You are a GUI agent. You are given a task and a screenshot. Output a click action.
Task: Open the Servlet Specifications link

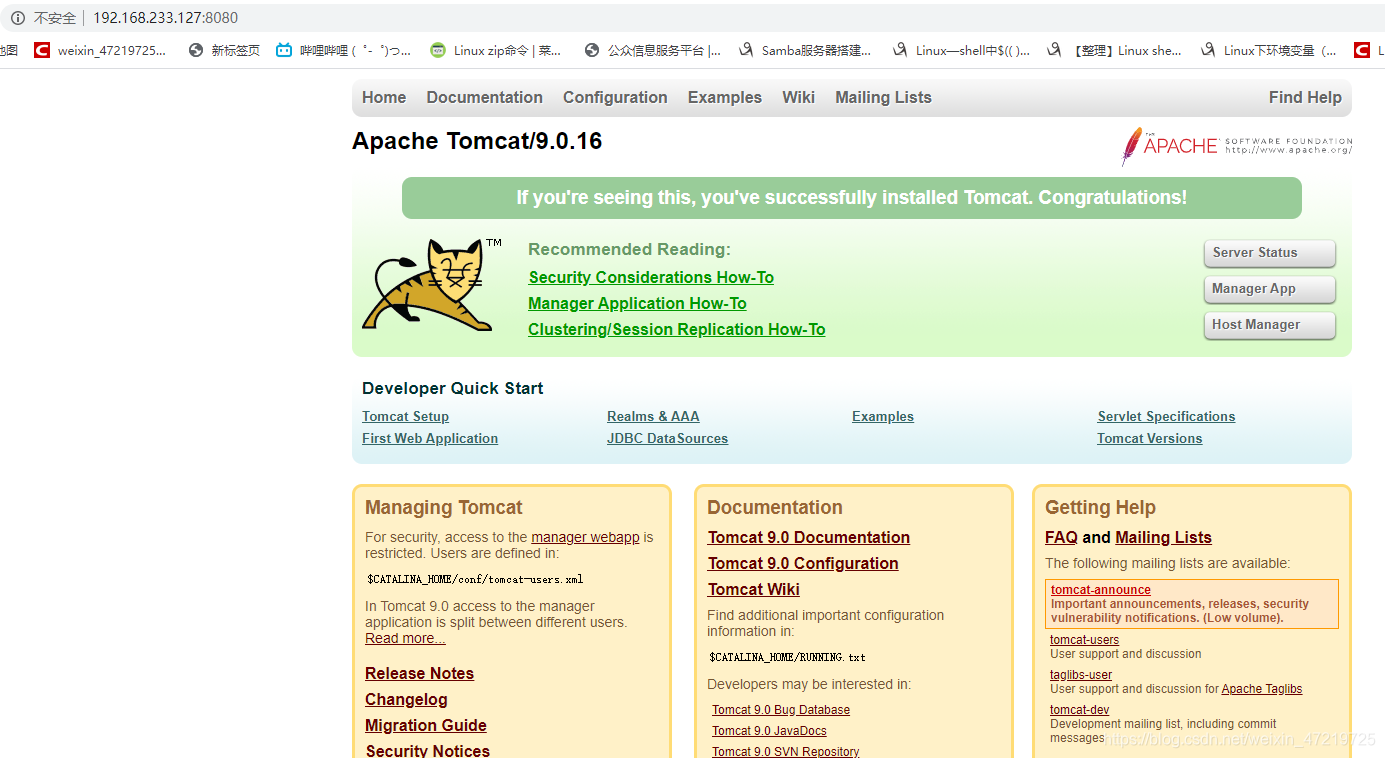1166,416
